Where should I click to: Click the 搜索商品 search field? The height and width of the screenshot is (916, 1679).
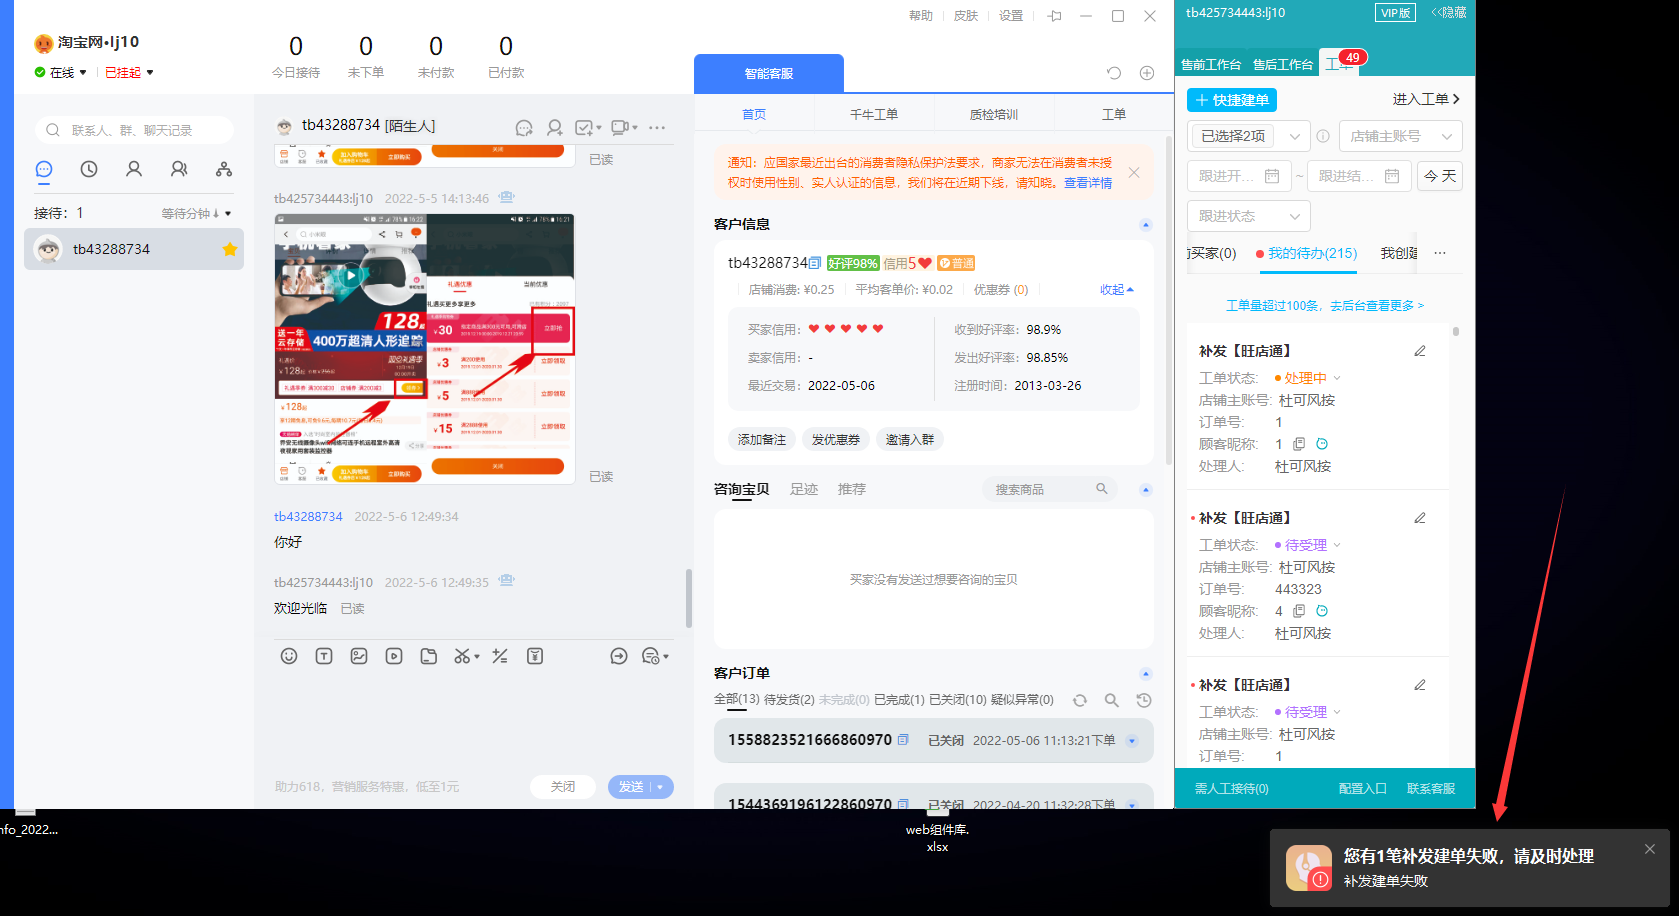1048,489
